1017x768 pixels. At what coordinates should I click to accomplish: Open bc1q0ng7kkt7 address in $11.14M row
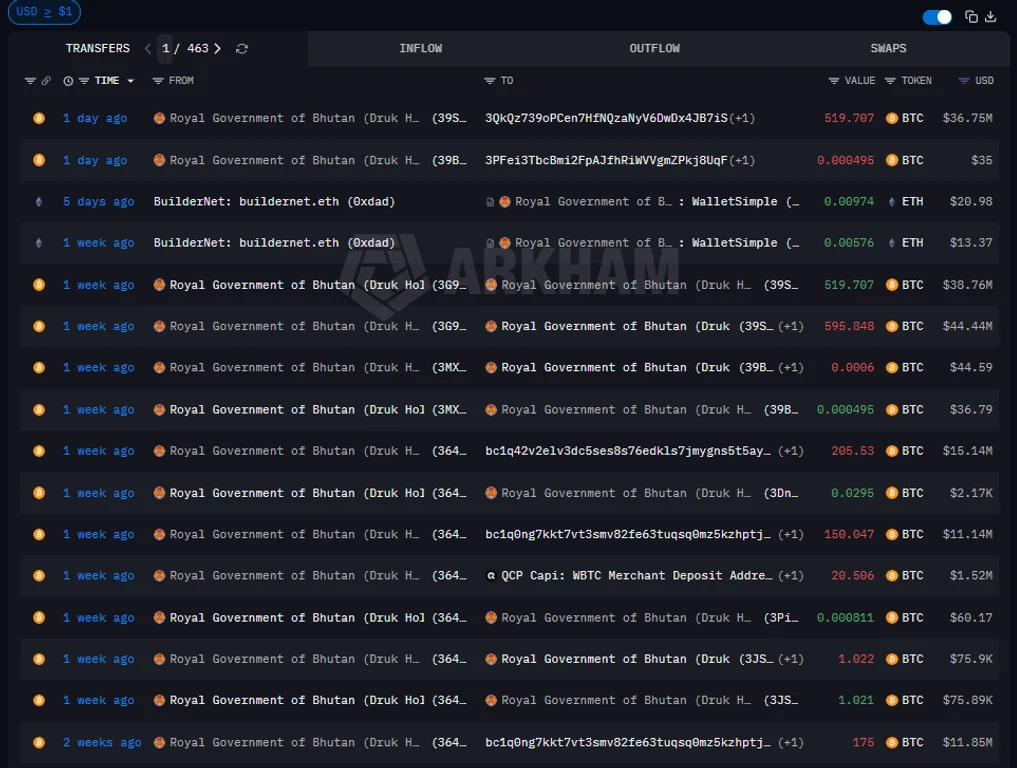click(x=628, y=534)
